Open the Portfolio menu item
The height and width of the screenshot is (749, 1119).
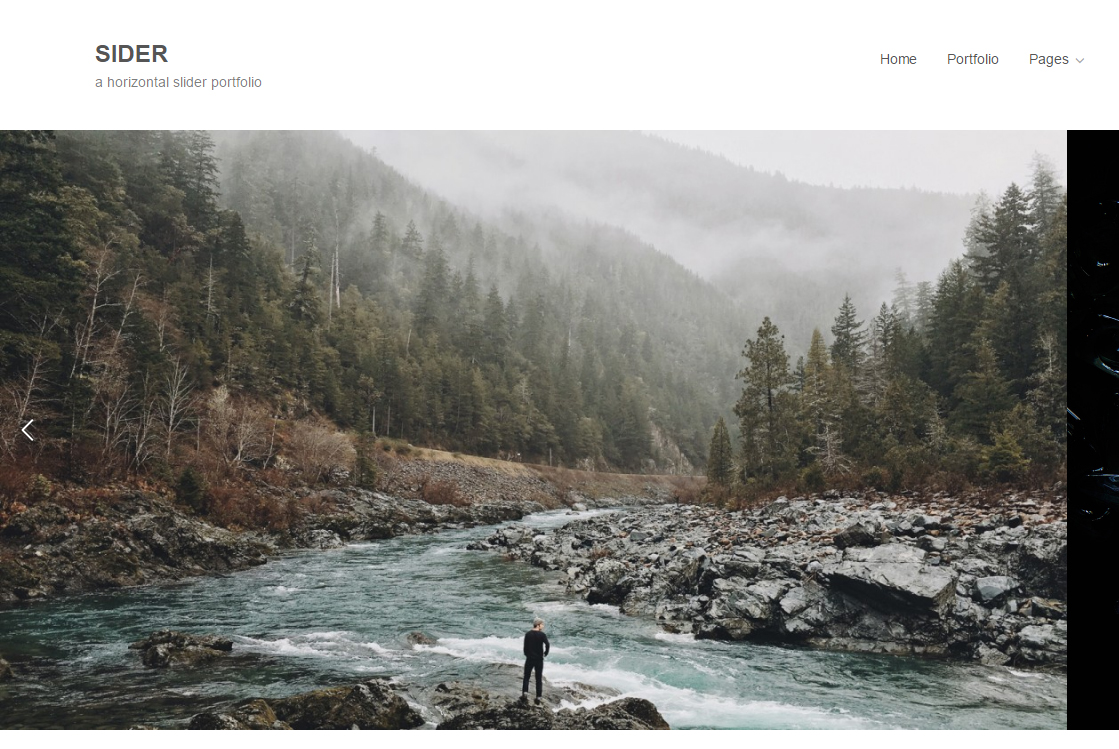tap(972, 59)
